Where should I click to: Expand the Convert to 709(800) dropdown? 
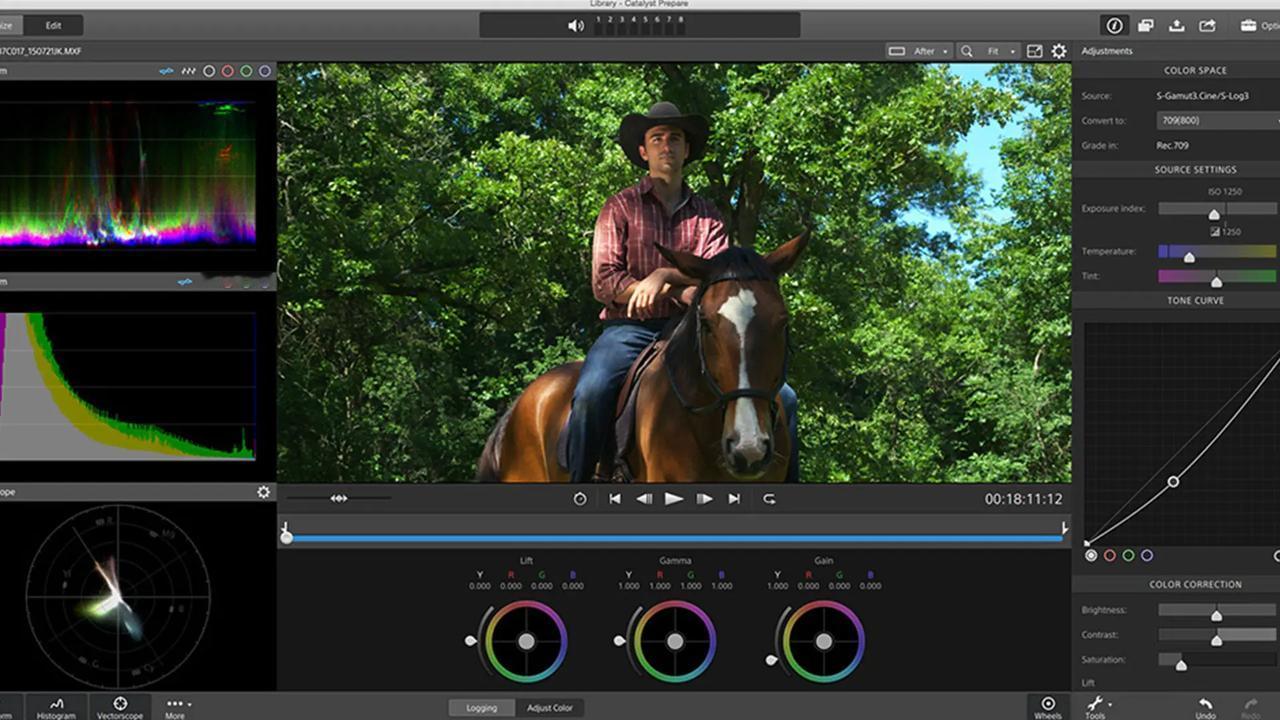point(1218,120)
